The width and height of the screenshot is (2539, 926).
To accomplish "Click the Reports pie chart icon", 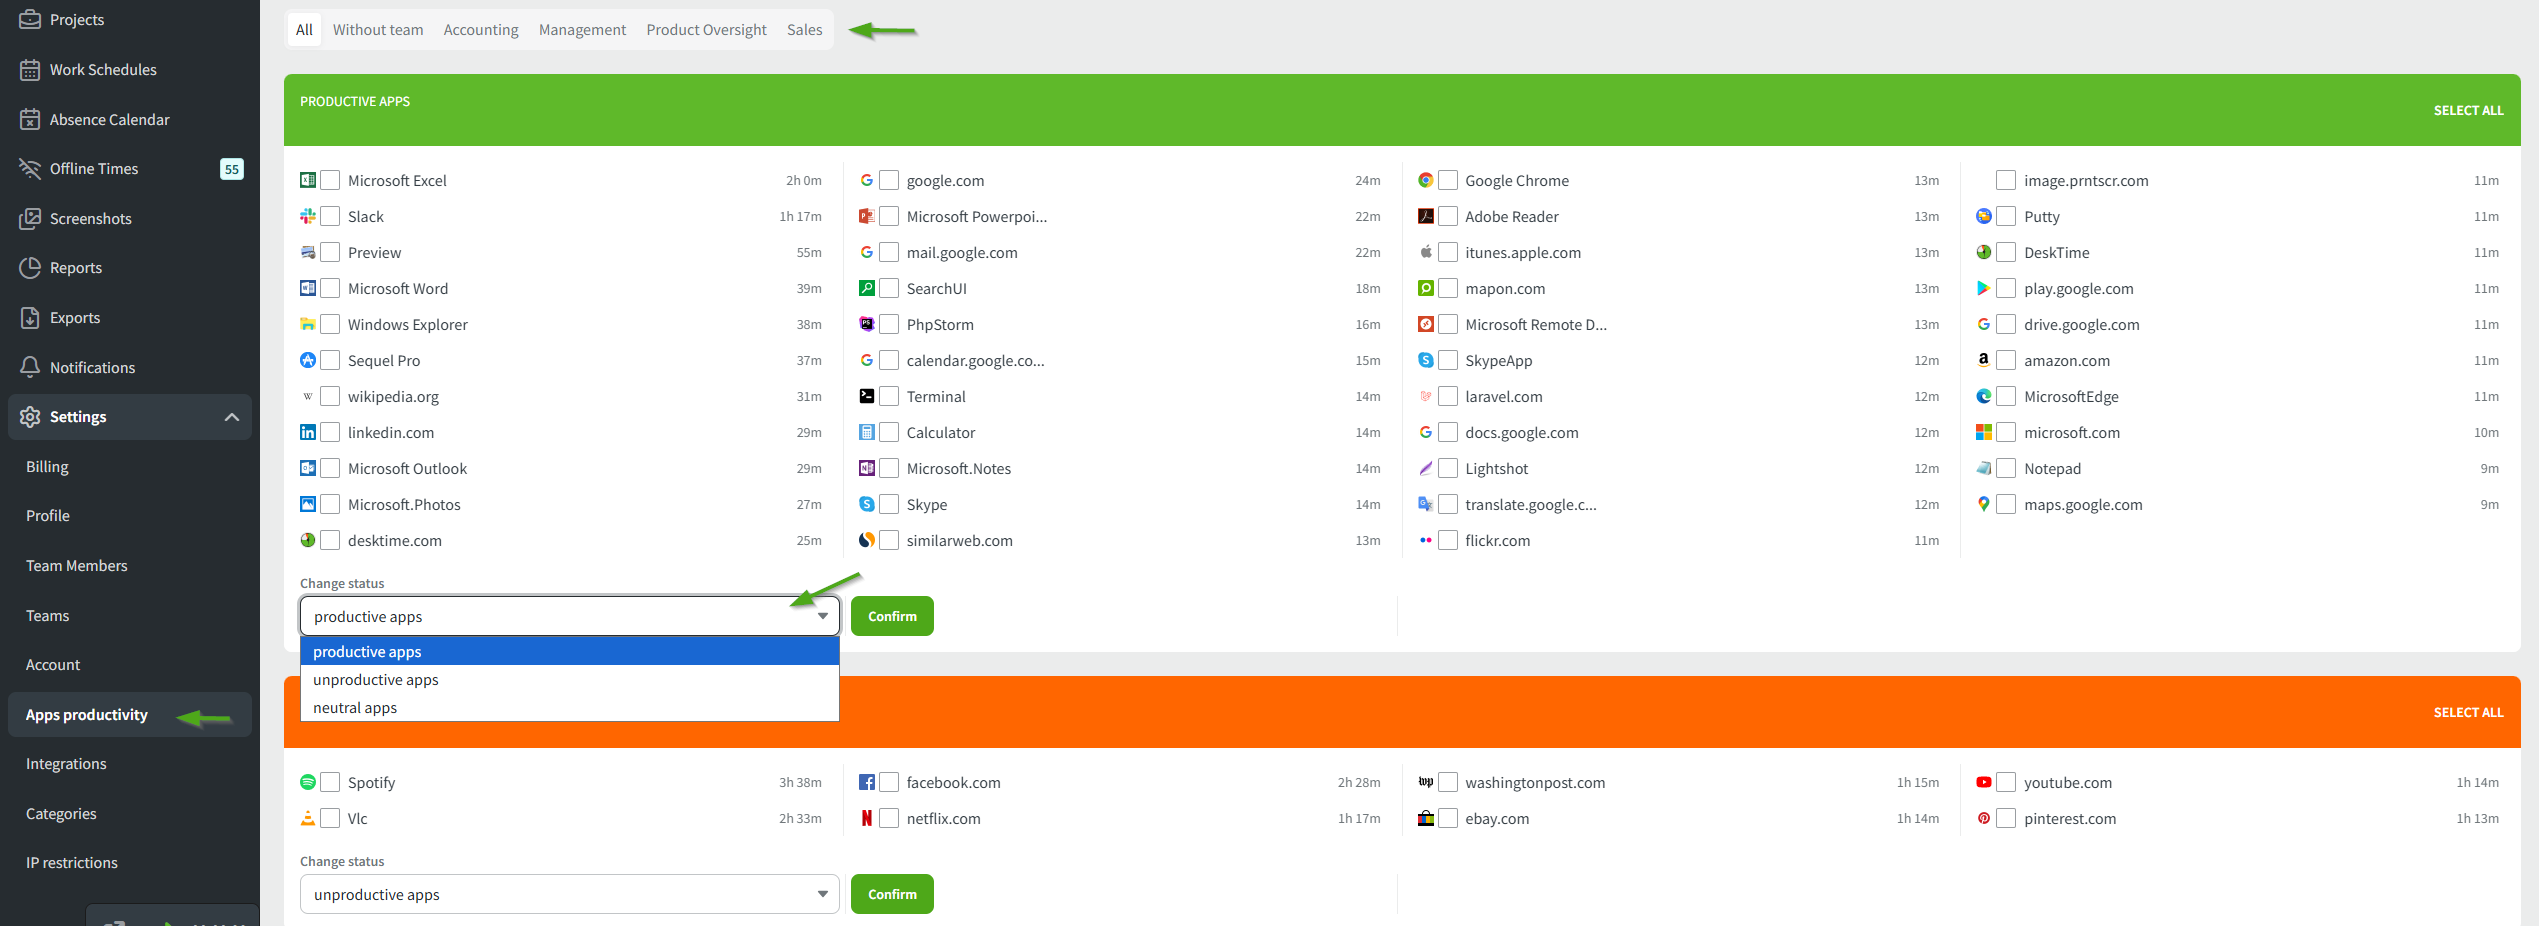I will (x=30, y=268).
